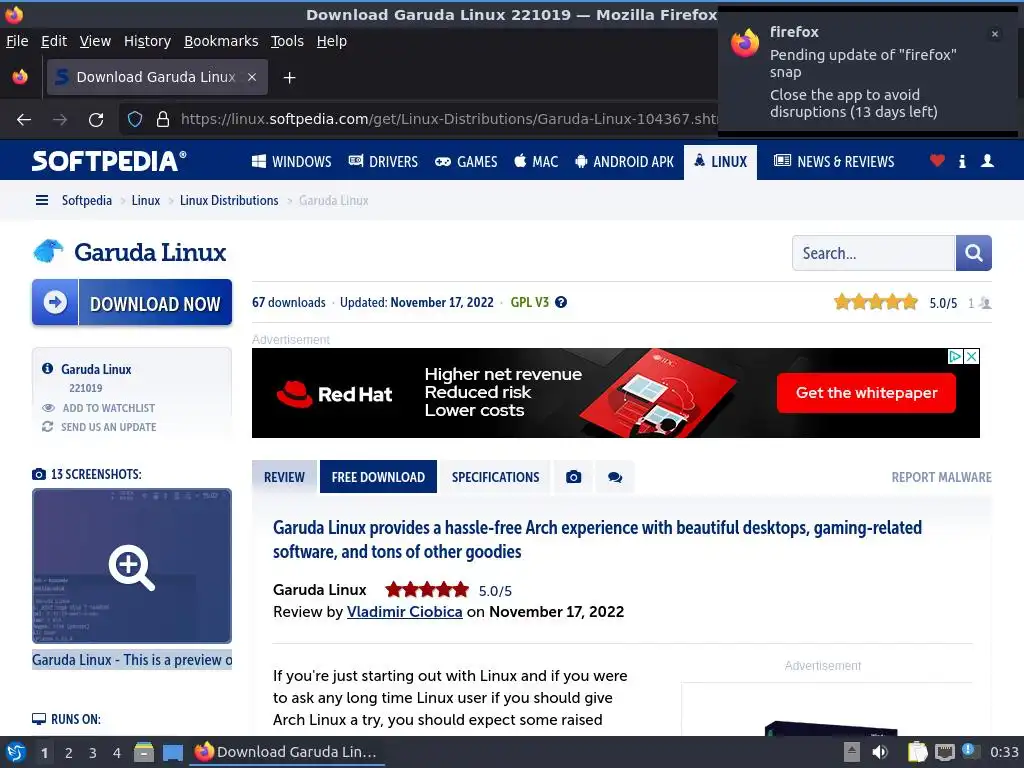Switch to virtual desktop 4
The height and width of the screenshot is (768, 1024).
coord(117,753)
